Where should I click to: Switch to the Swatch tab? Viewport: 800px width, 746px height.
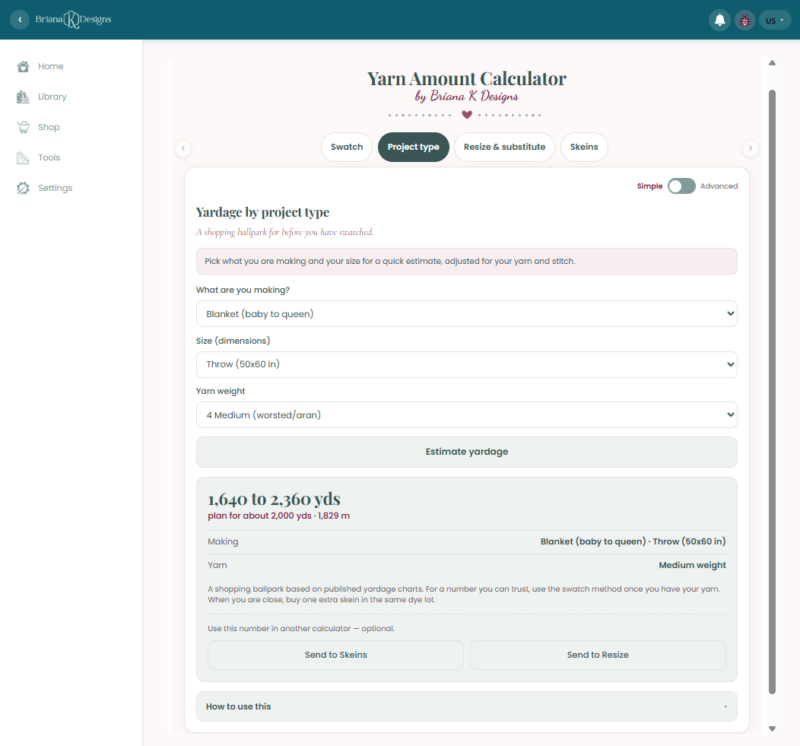[346, 147]
